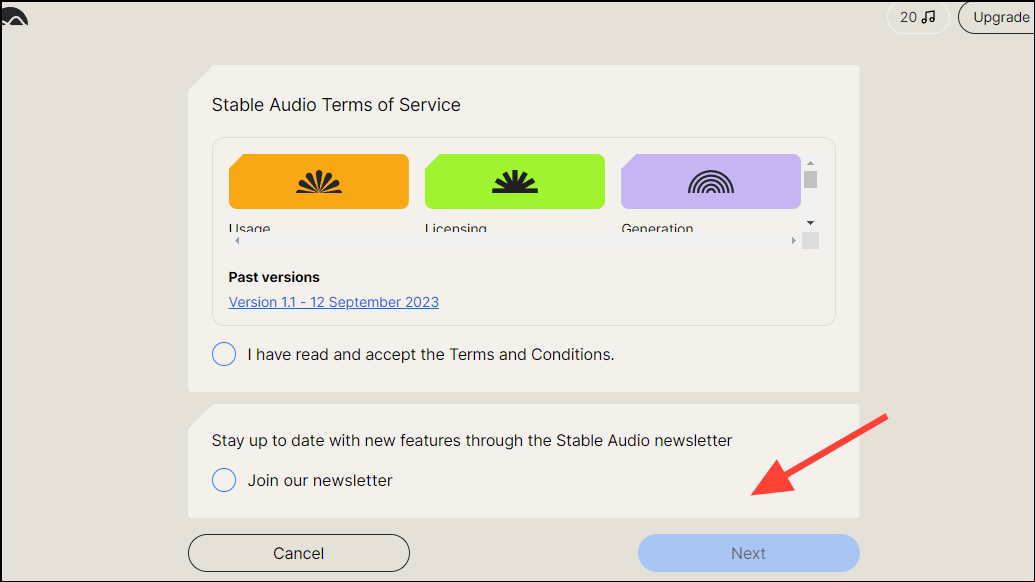Click the terms scroll down arrow
This screenshot has width=1035, height=582.
pyautogui.click(x=811, y=223)
